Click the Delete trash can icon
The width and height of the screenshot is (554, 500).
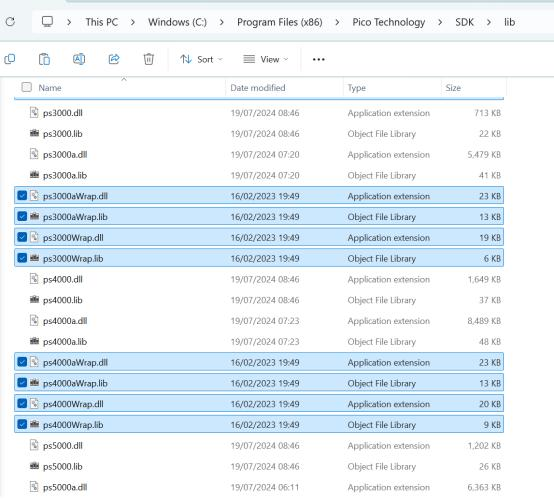point(148,59)
